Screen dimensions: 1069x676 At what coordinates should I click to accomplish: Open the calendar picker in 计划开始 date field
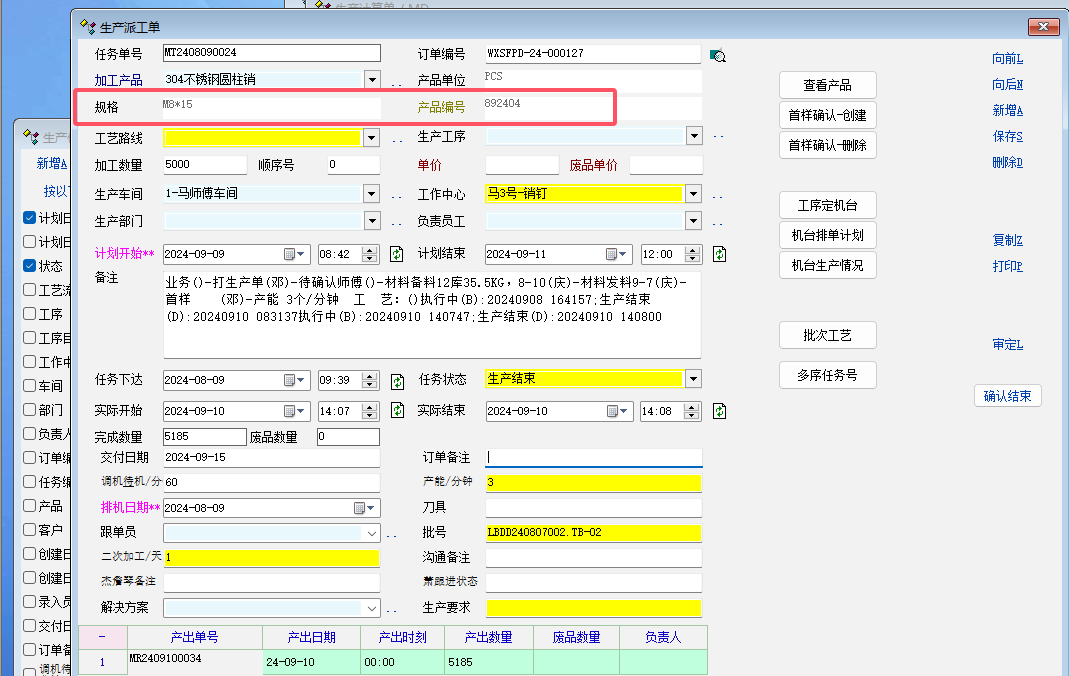[290, 254]
